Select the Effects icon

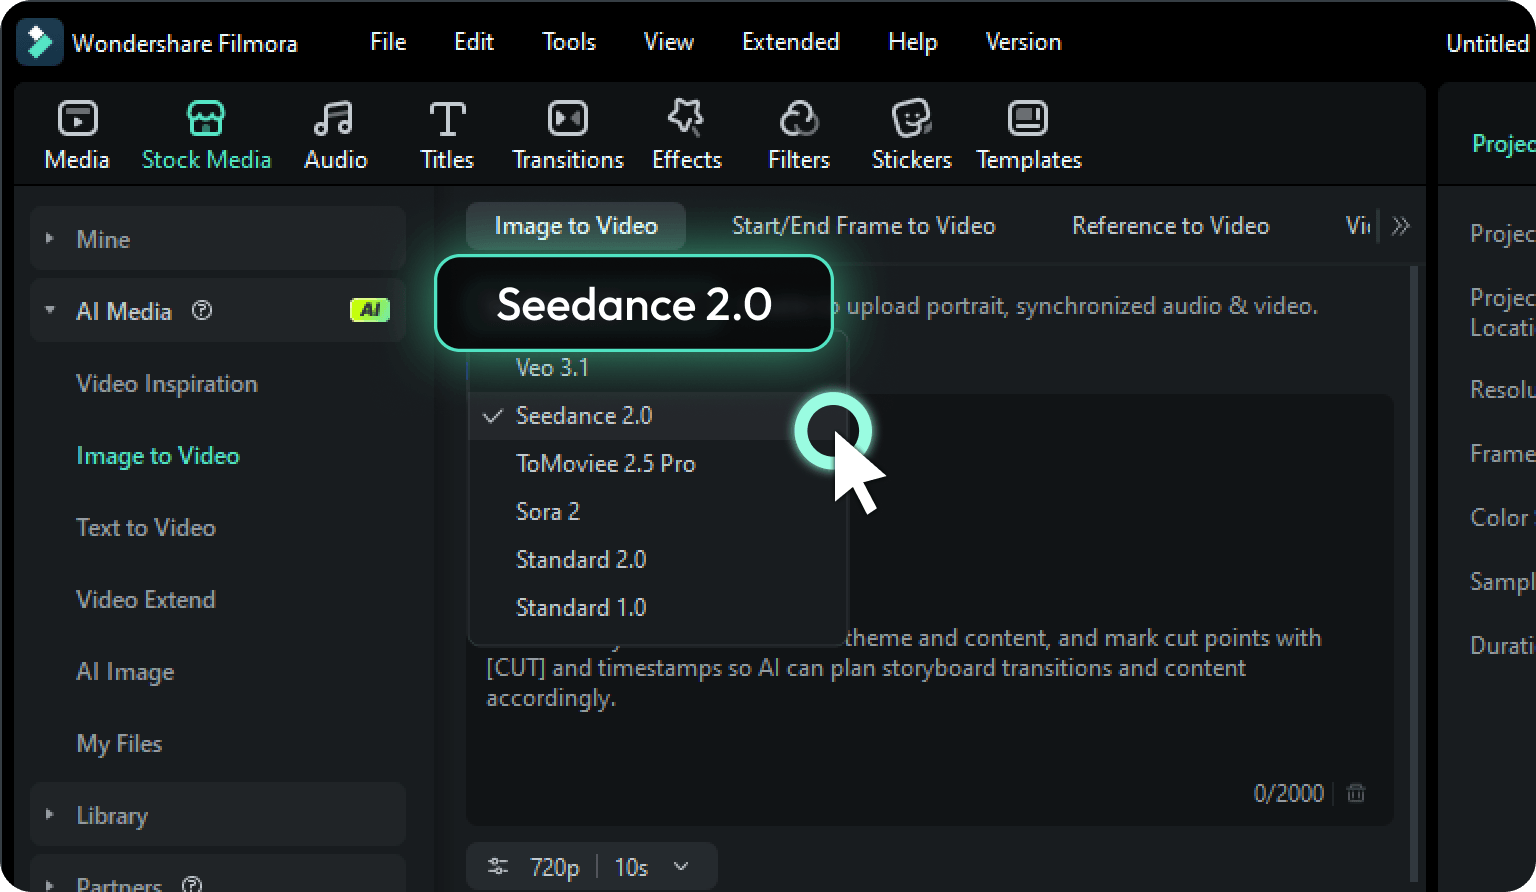click(x=686, y=133)
